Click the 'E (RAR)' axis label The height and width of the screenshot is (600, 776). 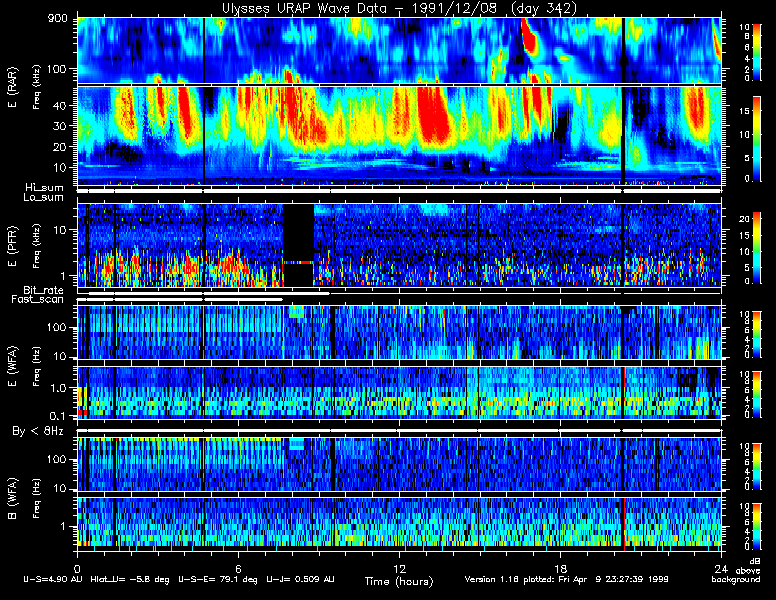[x=12, y=87]
